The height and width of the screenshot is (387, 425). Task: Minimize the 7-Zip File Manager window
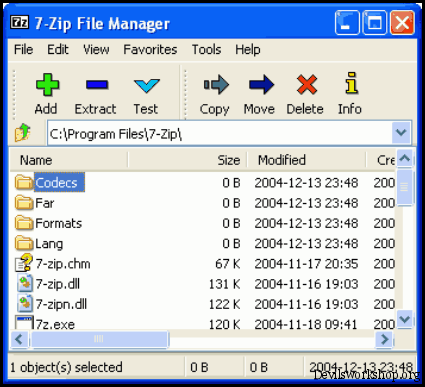pos(347,23)
